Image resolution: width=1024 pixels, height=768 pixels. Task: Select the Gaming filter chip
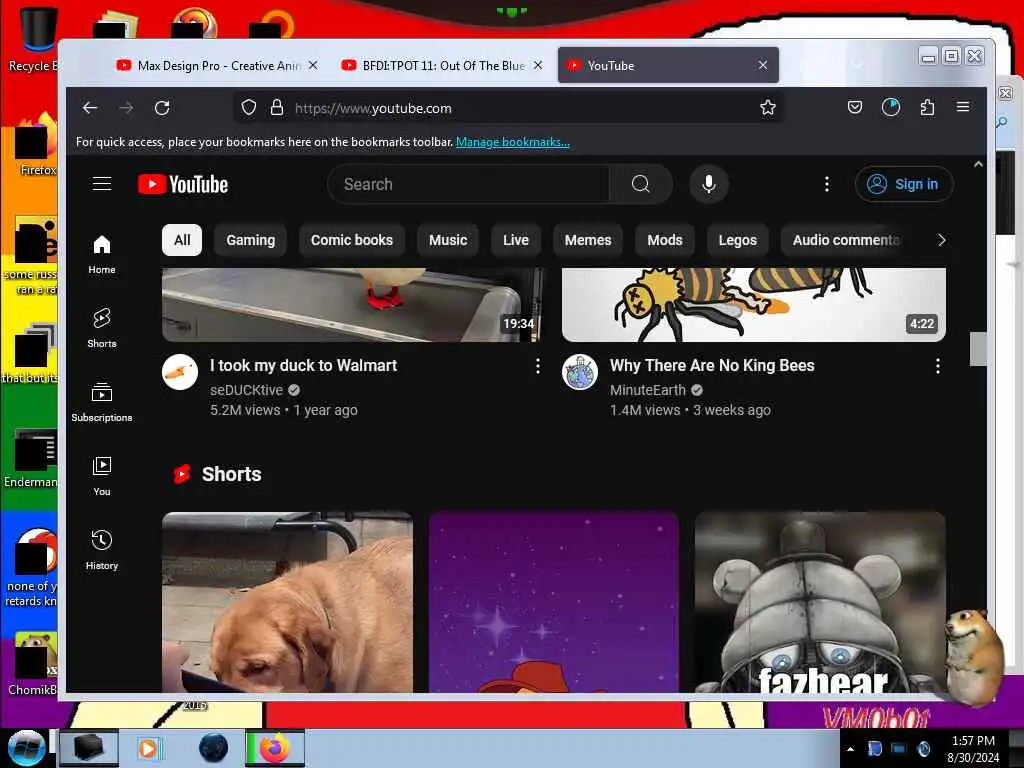(x=251, y=240)
